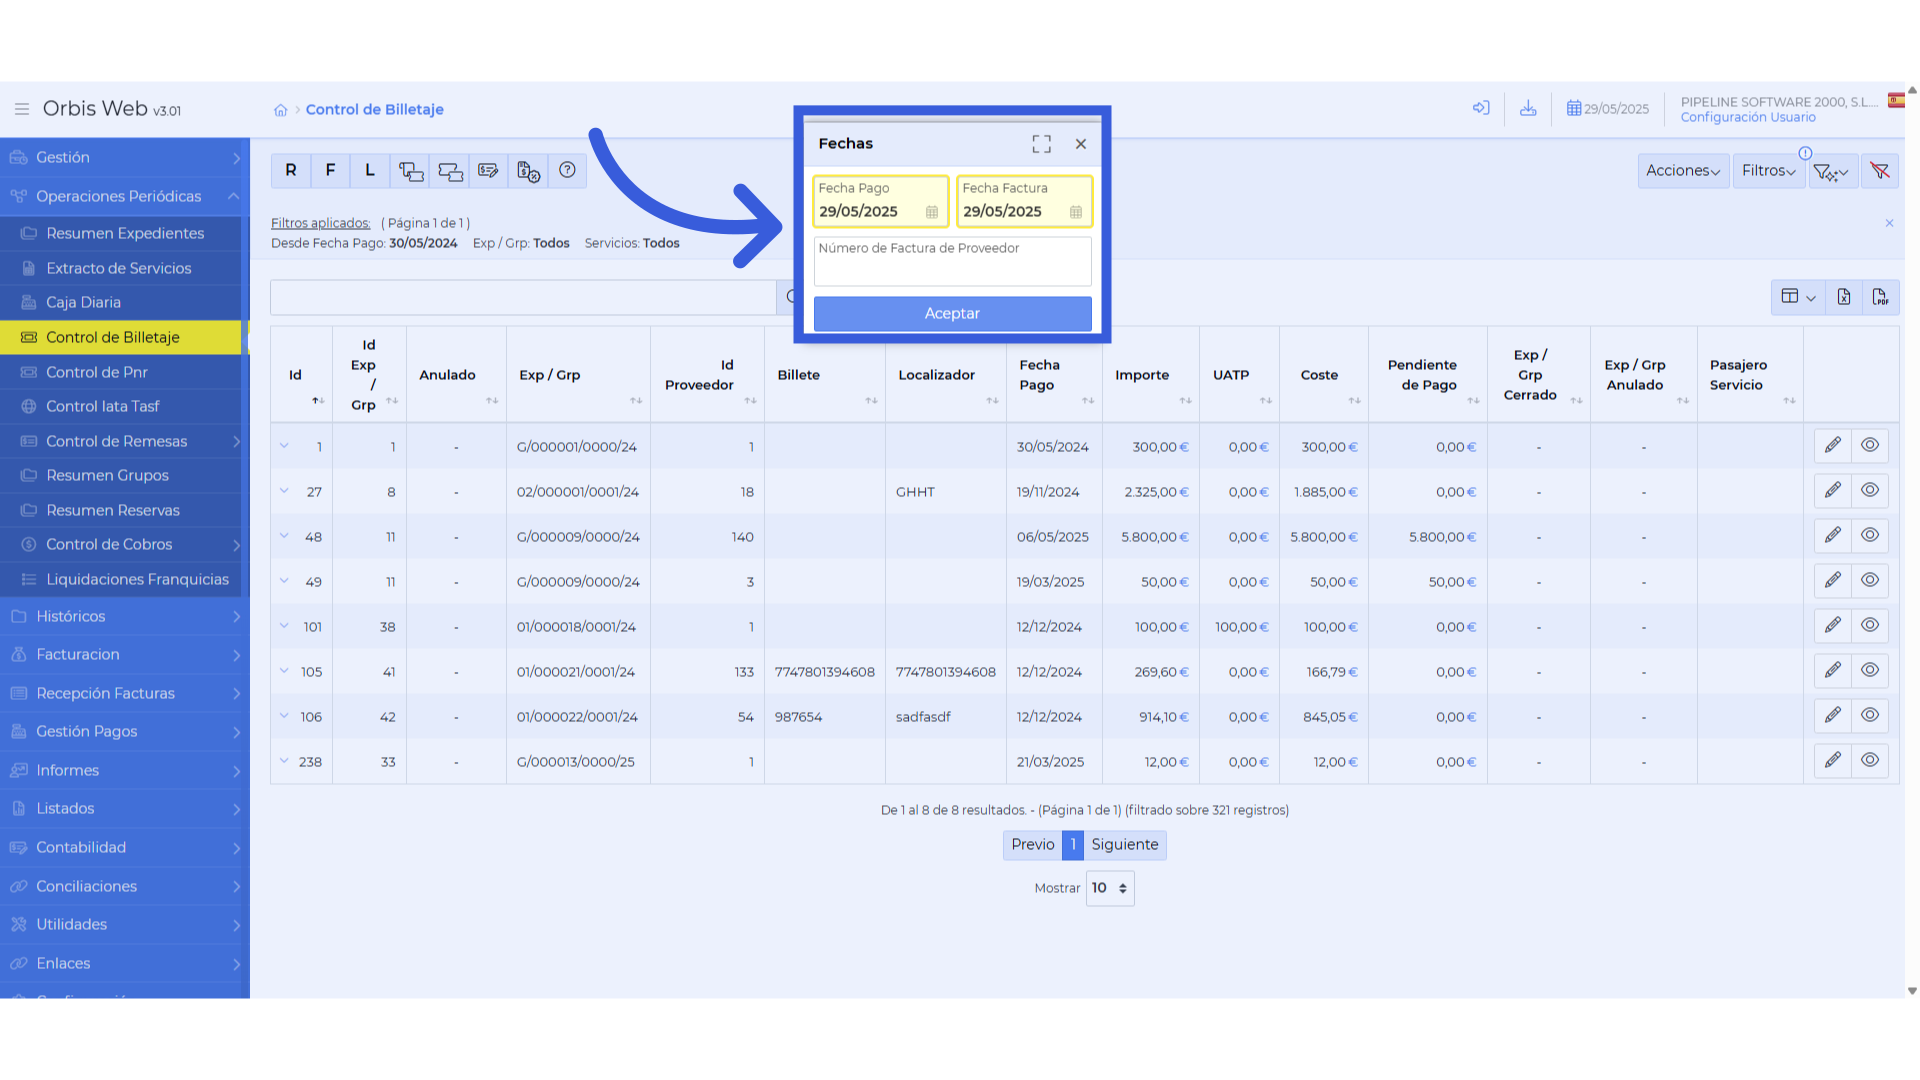Open the Acciones dropdown
The image size is (1920, 1080).
click(1683, 171)
